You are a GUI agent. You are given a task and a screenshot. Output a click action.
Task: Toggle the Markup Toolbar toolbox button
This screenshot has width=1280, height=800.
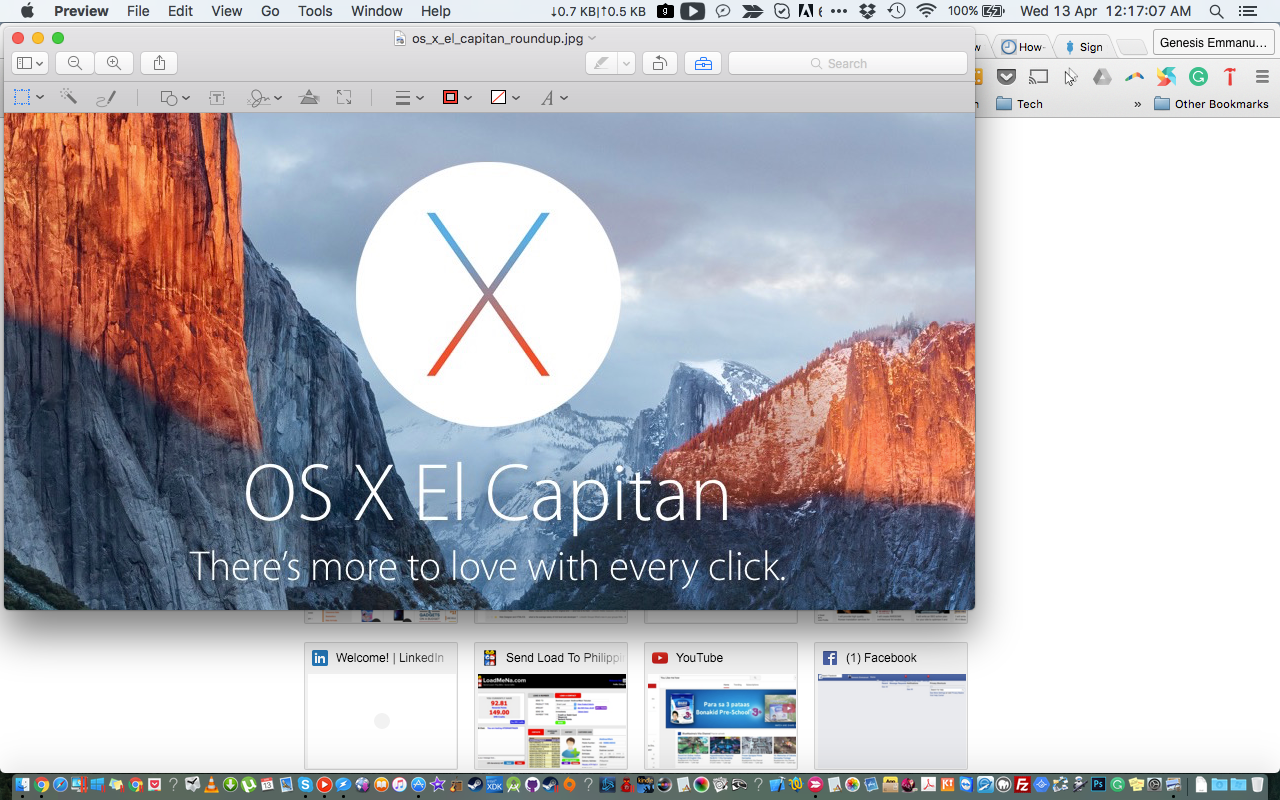pos(703,63)
